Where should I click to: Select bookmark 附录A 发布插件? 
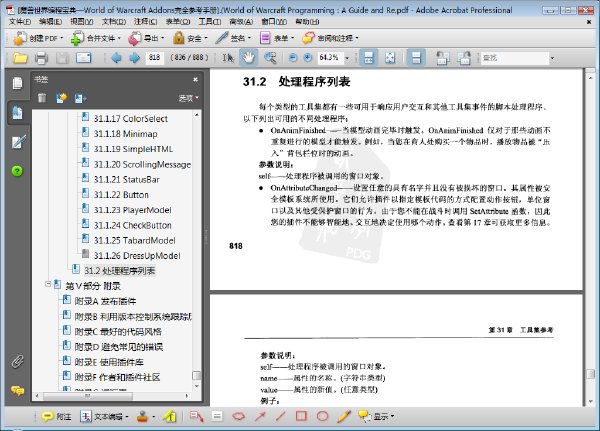coord(105,301)
